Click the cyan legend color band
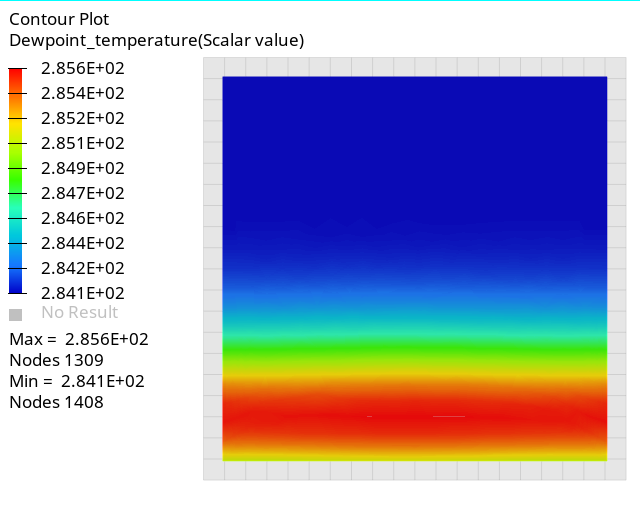Screen dimensions: 640x511 tap(16, 231)
